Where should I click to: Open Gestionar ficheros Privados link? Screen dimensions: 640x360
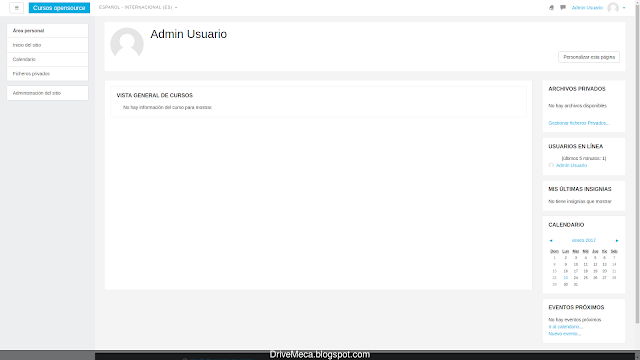pos(579,123)
